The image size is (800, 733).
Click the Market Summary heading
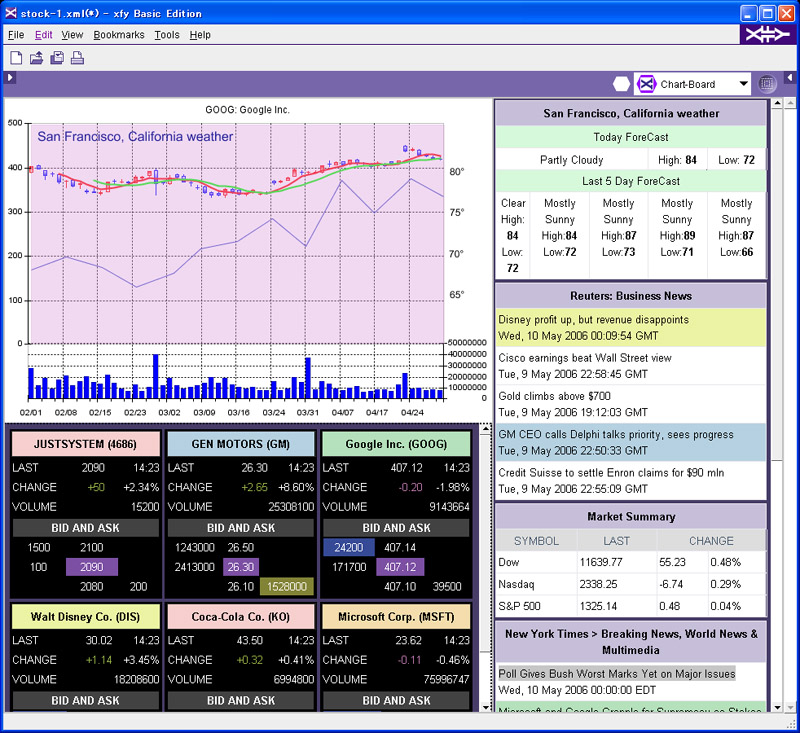coord(631,517)
